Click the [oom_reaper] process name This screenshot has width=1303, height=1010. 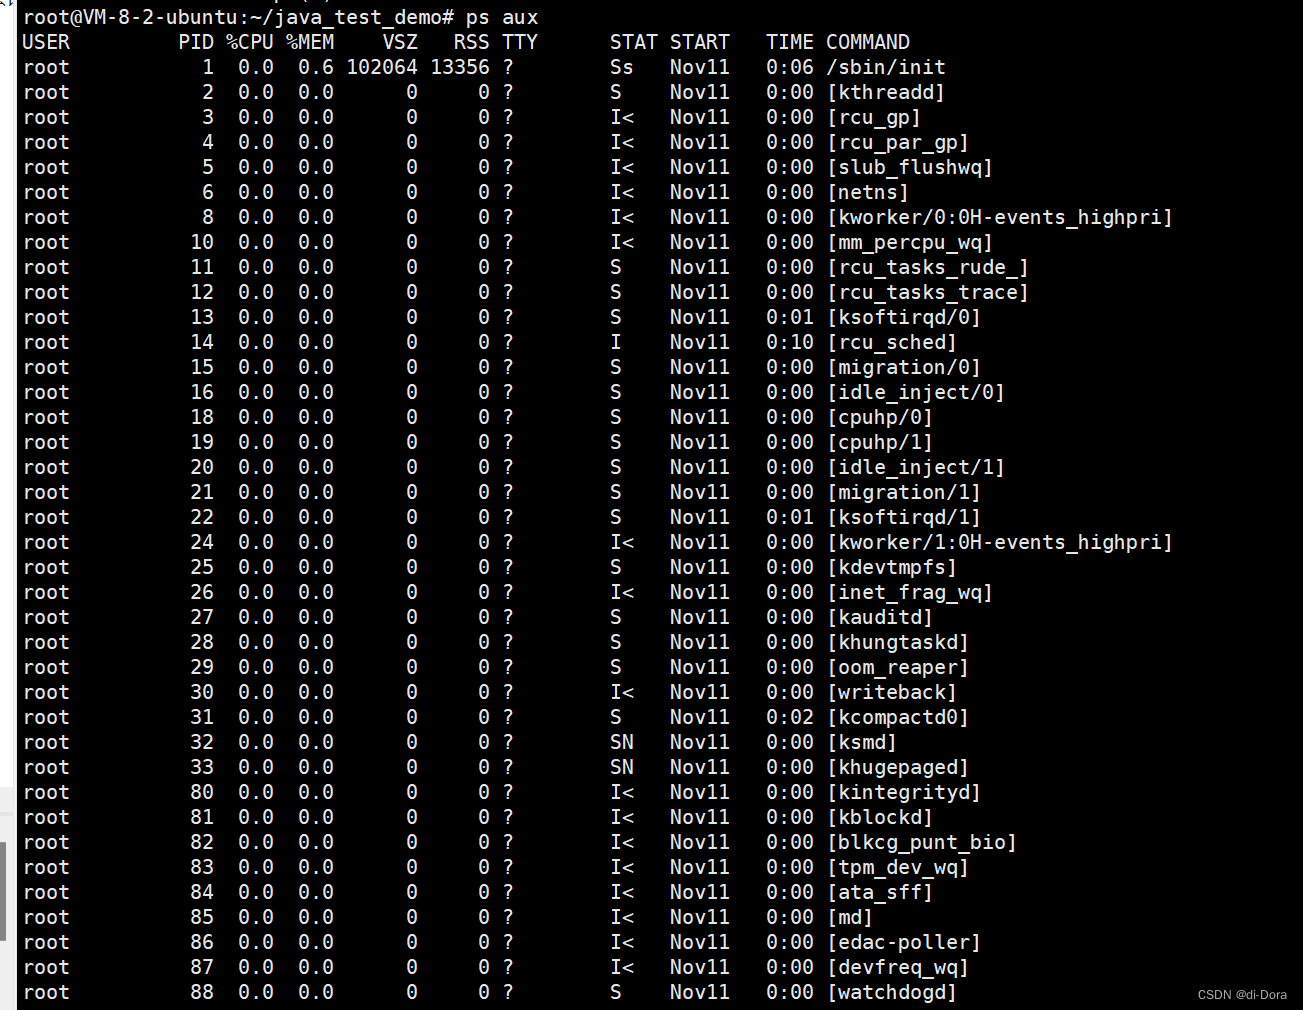898,667
